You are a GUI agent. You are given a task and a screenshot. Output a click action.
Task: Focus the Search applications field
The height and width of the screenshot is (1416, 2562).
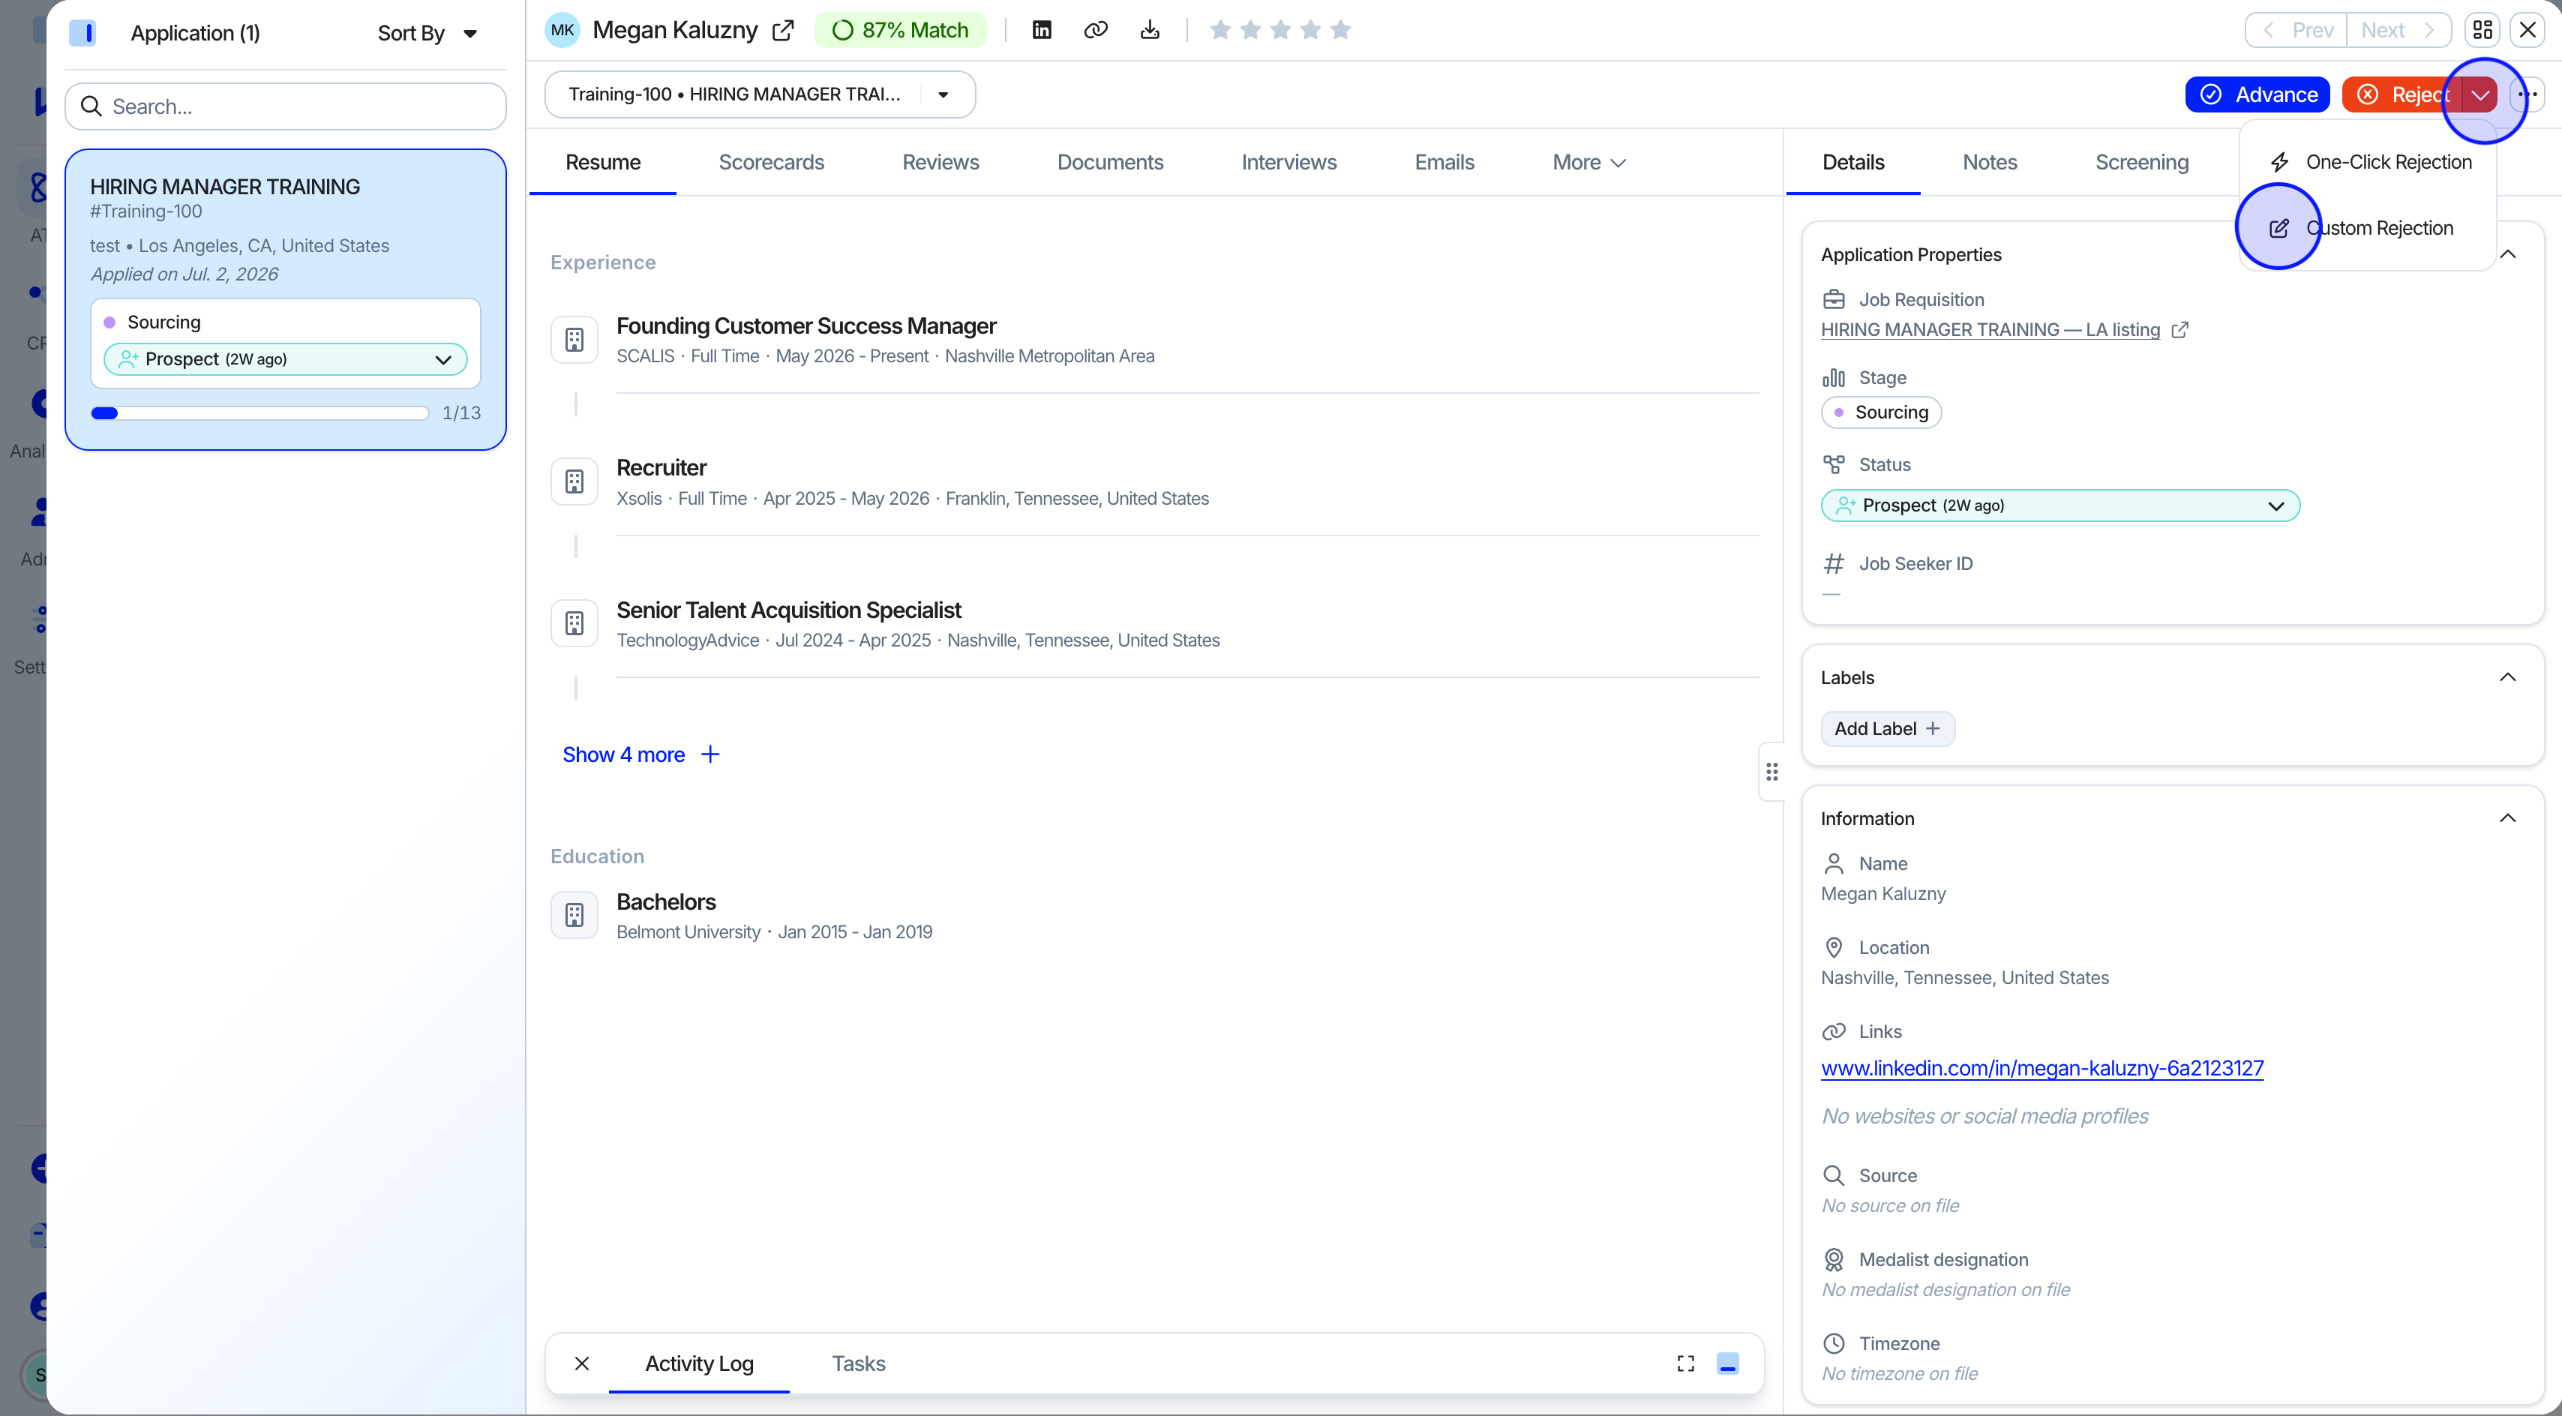286,106
